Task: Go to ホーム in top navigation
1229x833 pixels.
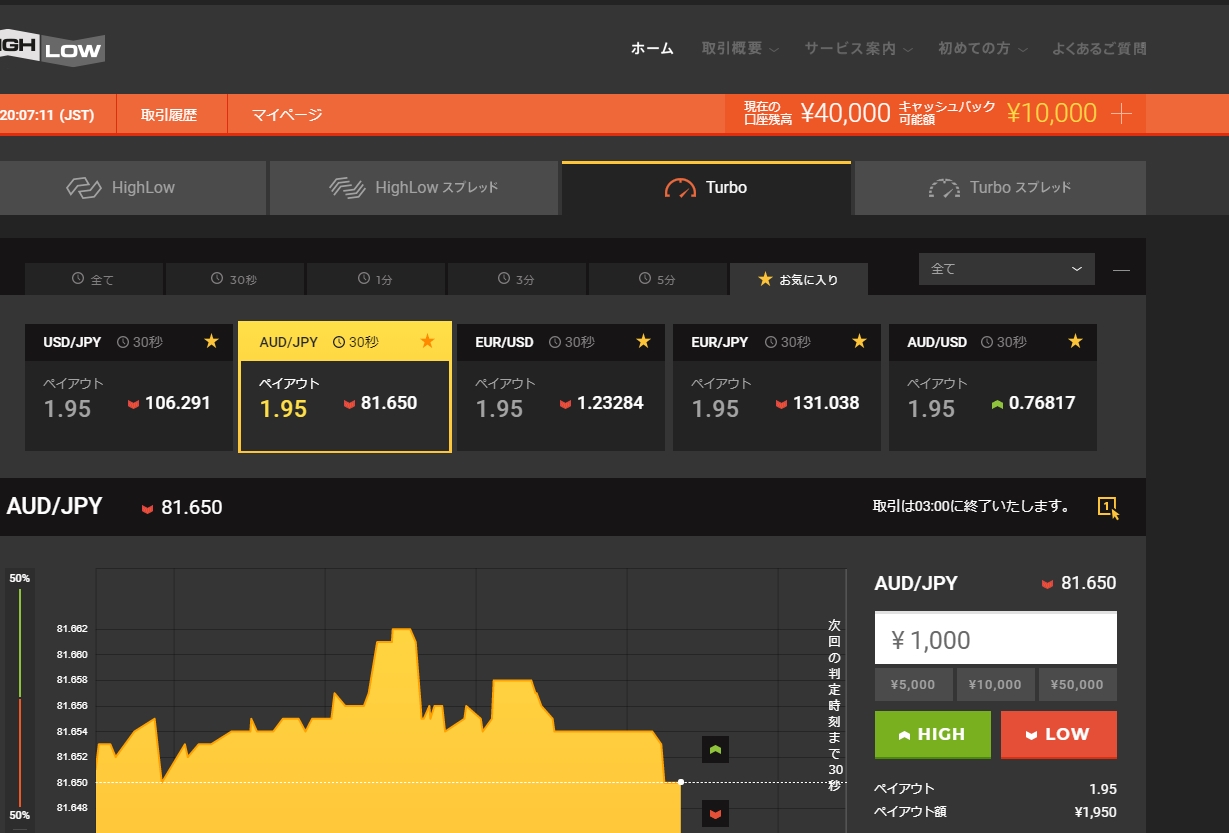Action: pyautogui.click(x=652, y=48)
